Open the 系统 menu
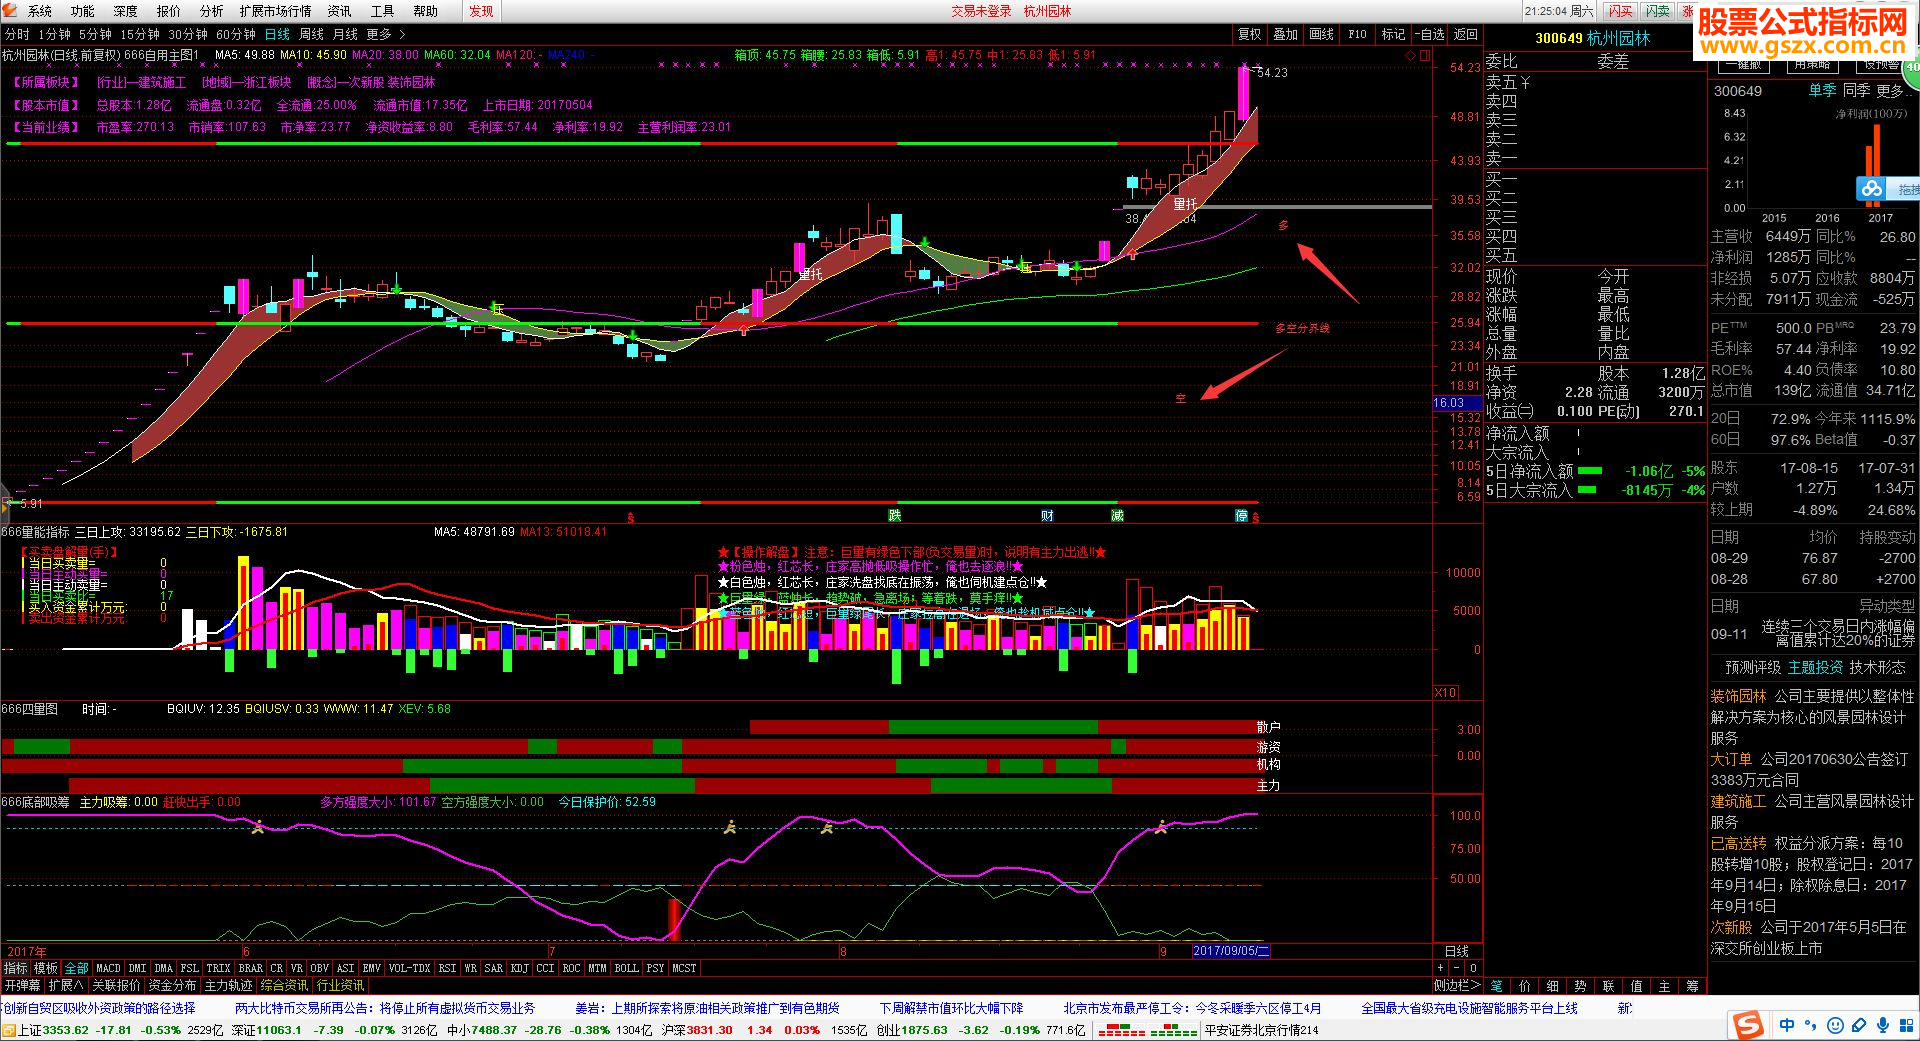Viewport: 1920px width, 1041px height. coord(40,11)
